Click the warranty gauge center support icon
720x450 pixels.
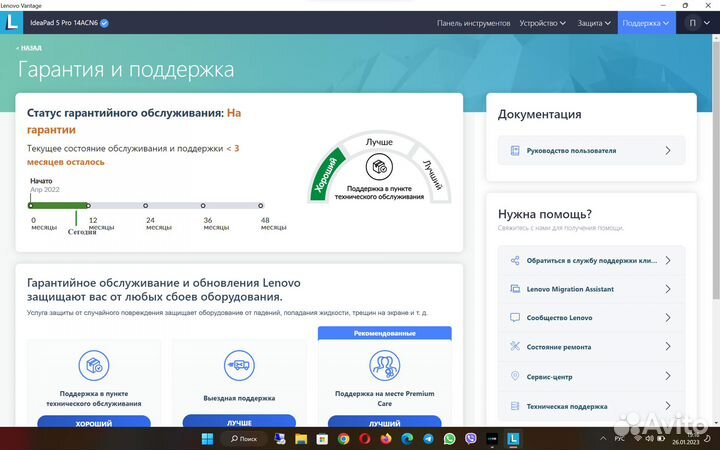(379, 167)
